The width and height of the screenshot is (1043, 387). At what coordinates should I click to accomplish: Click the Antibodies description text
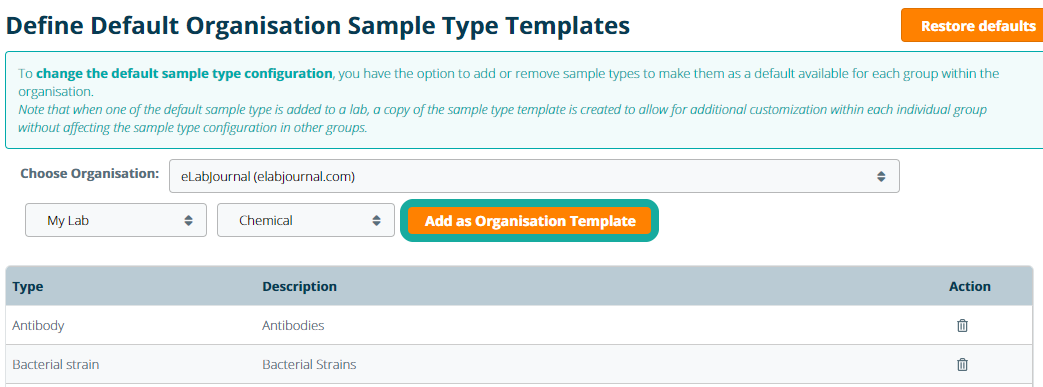pyautogui.click(x=293, y=326)
